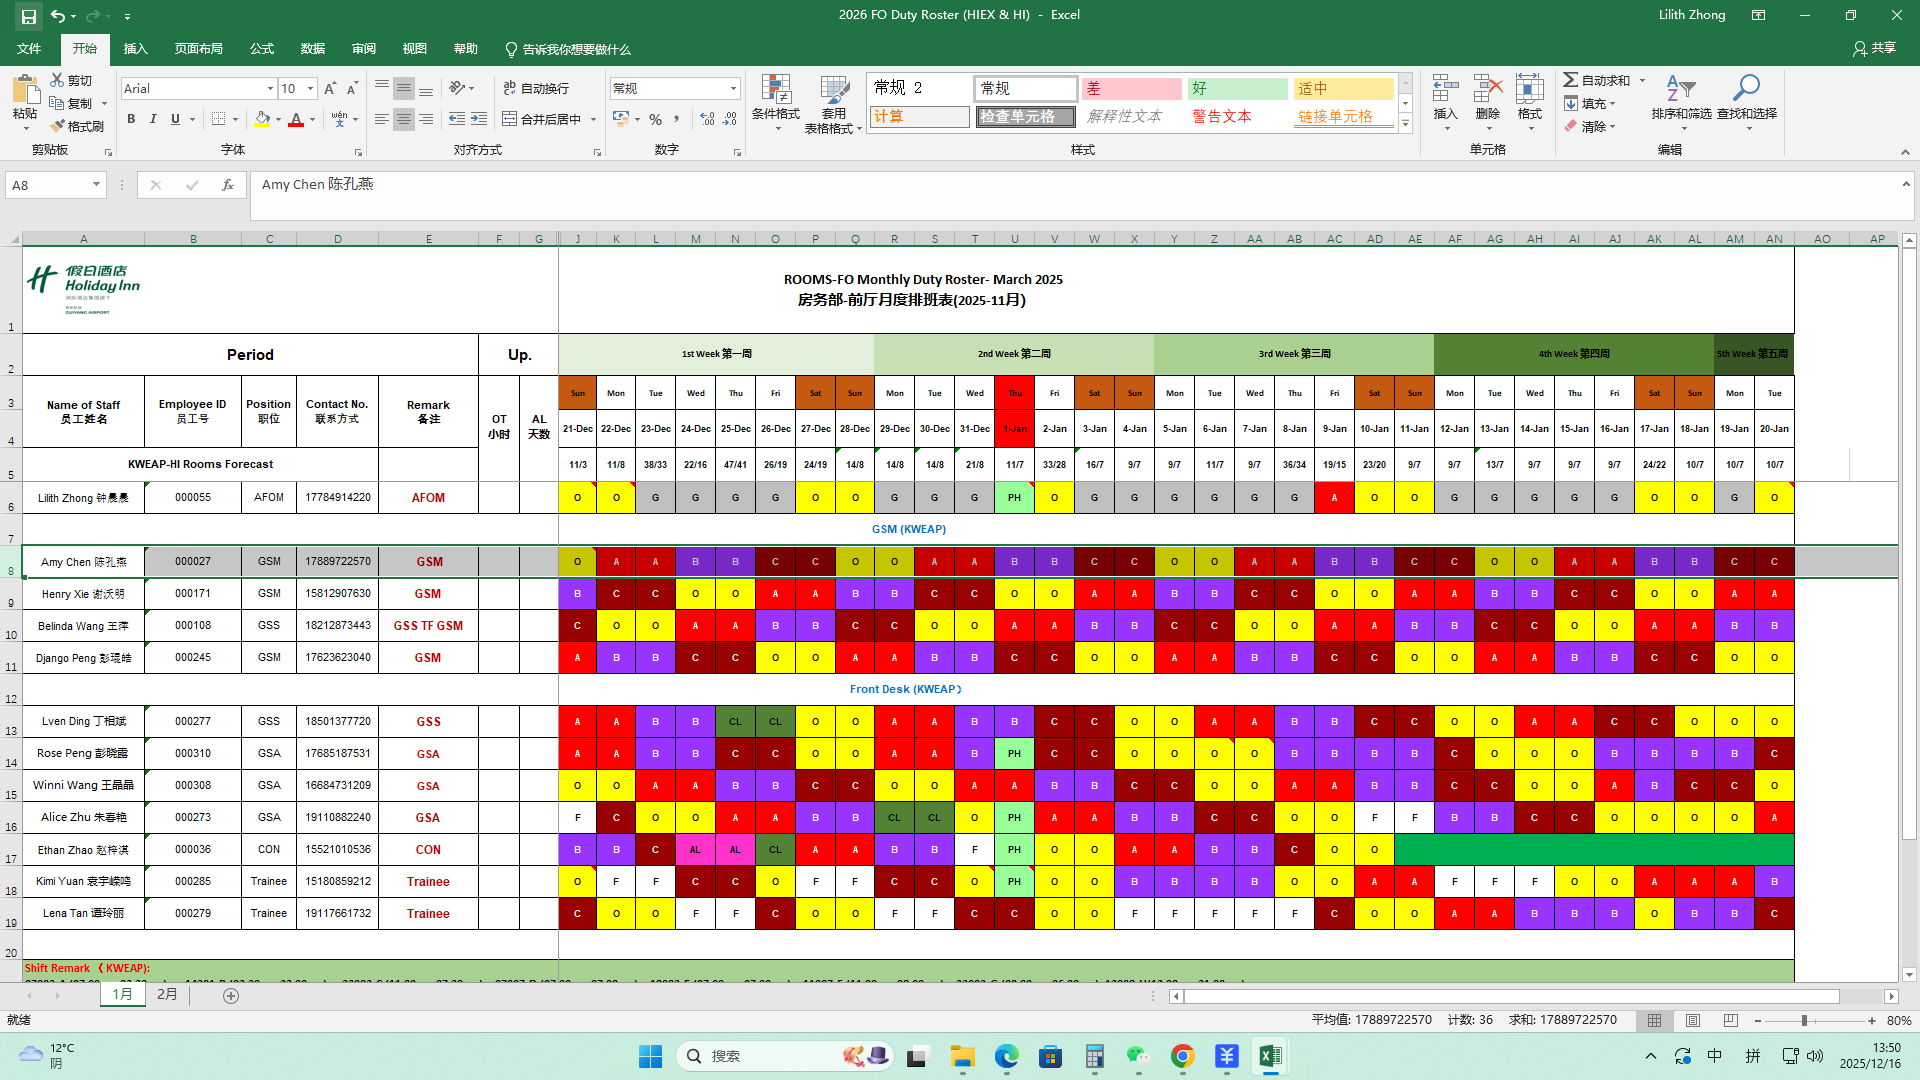This screenshot has height=1080, width=1920.
Task: Toggle Bold formatting
Action: [131, 119]
